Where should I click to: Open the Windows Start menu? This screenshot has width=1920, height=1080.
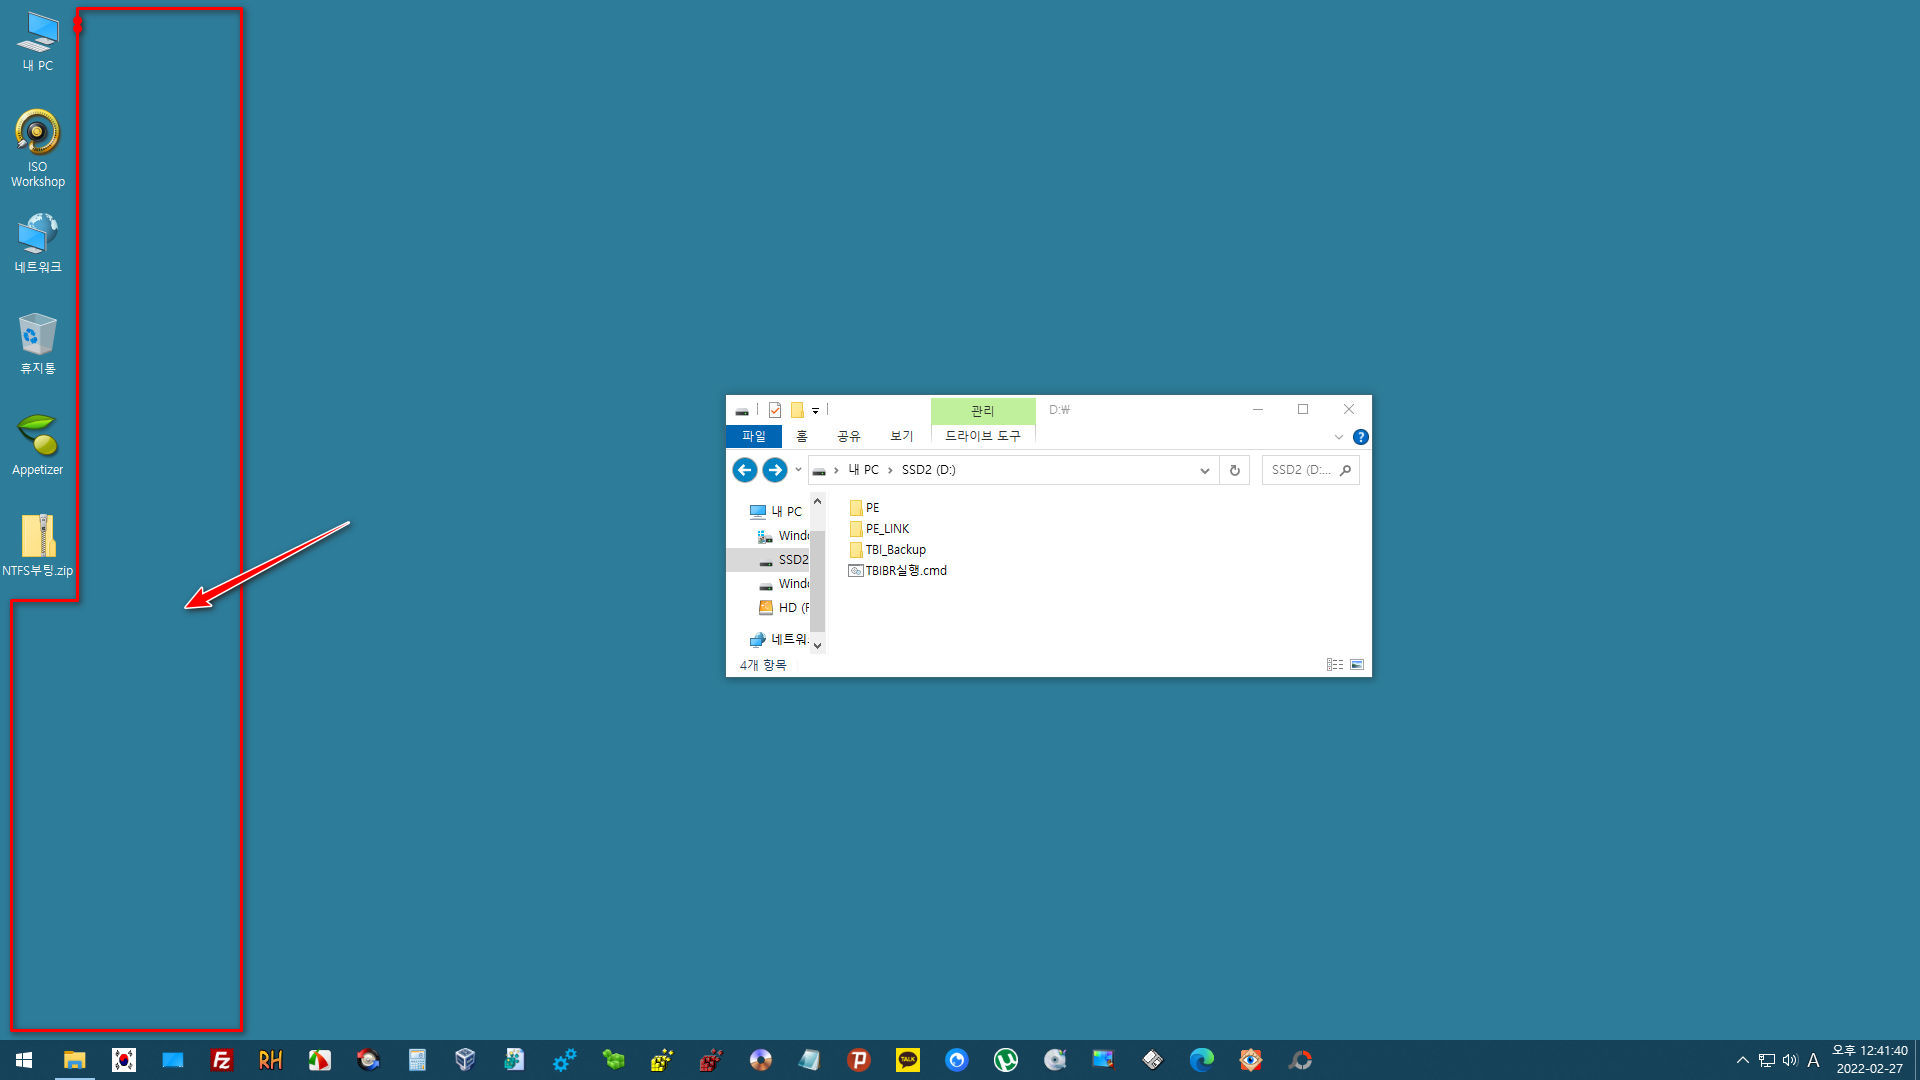[x=24, y=1060]
